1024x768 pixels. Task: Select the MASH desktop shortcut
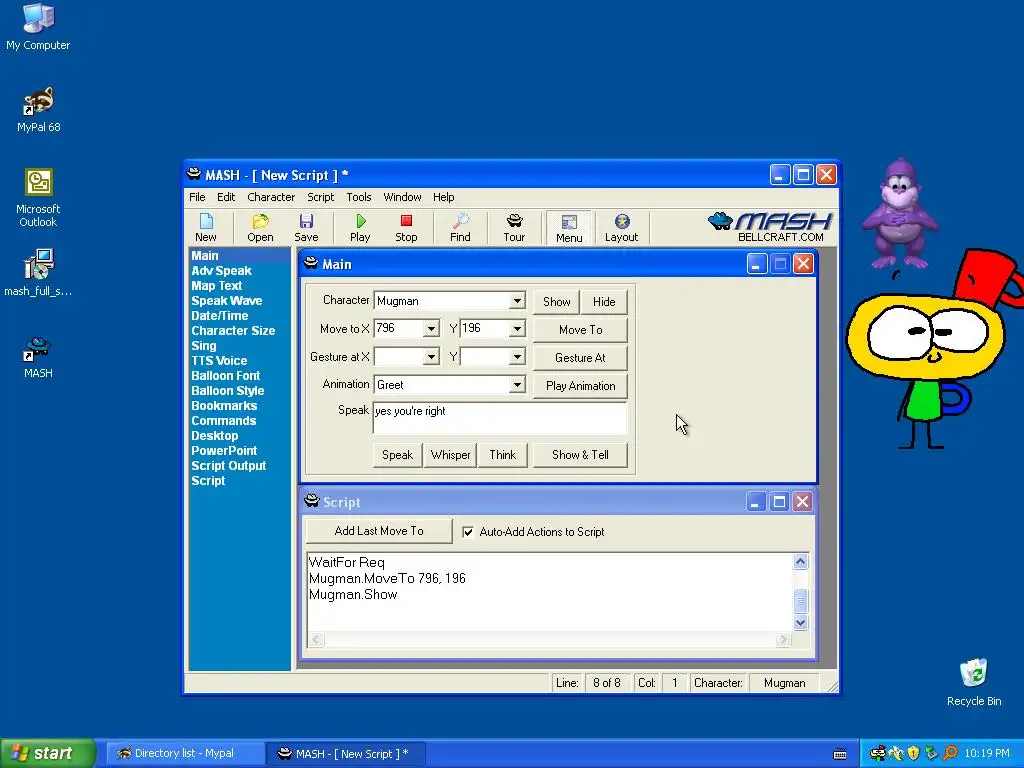[x=38, y=357]
